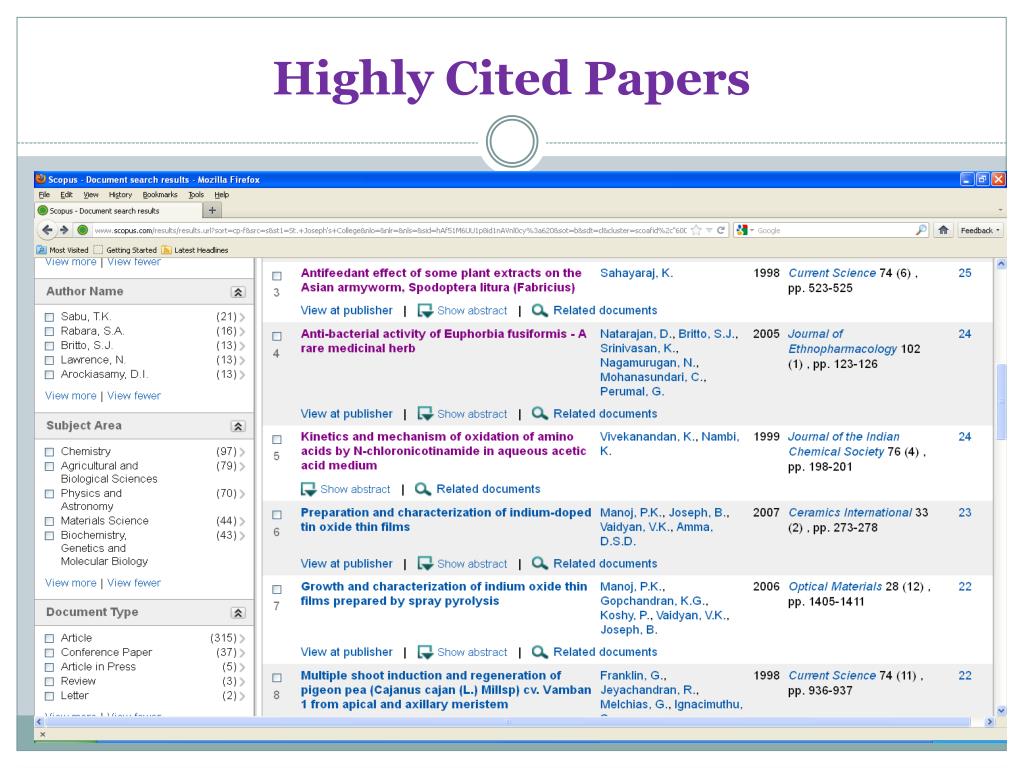Click the browser Back arrow
This screenshot has height=768, width=1024.
click(x=47, y=230)
